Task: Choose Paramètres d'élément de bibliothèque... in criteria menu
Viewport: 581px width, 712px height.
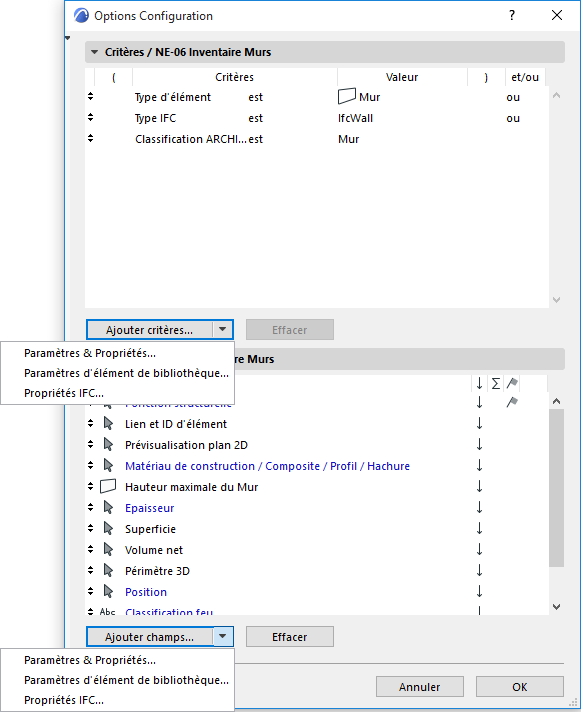Action: (126, 373)
